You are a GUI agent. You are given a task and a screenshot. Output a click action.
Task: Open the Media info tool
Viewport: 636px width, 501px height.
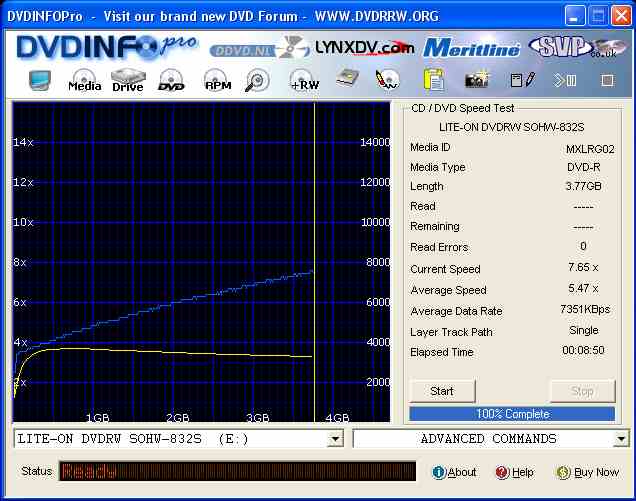click(x=84, y=80)
